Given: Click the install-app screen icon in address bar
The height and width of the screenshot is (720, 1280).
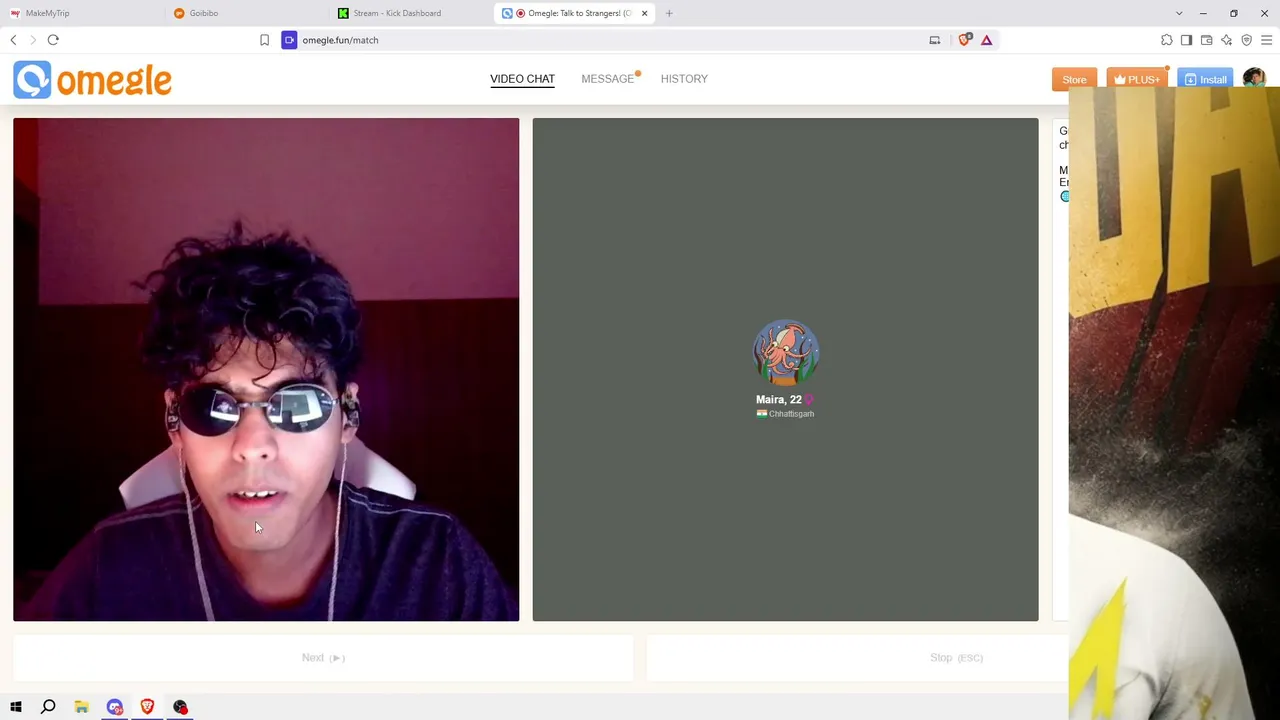Looking at the screenshot, I should [x=935, y=40].
